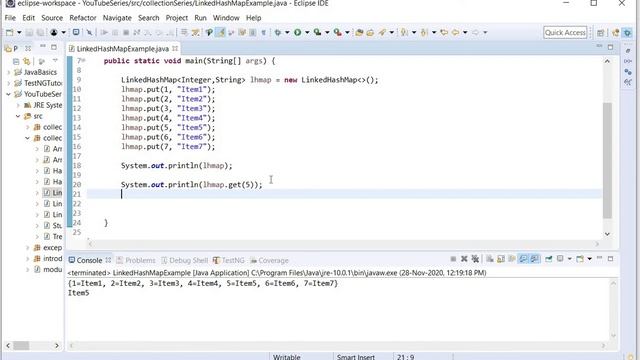Click the Back navigation arrow
640x360 pixels.
(x=455, y=32)
